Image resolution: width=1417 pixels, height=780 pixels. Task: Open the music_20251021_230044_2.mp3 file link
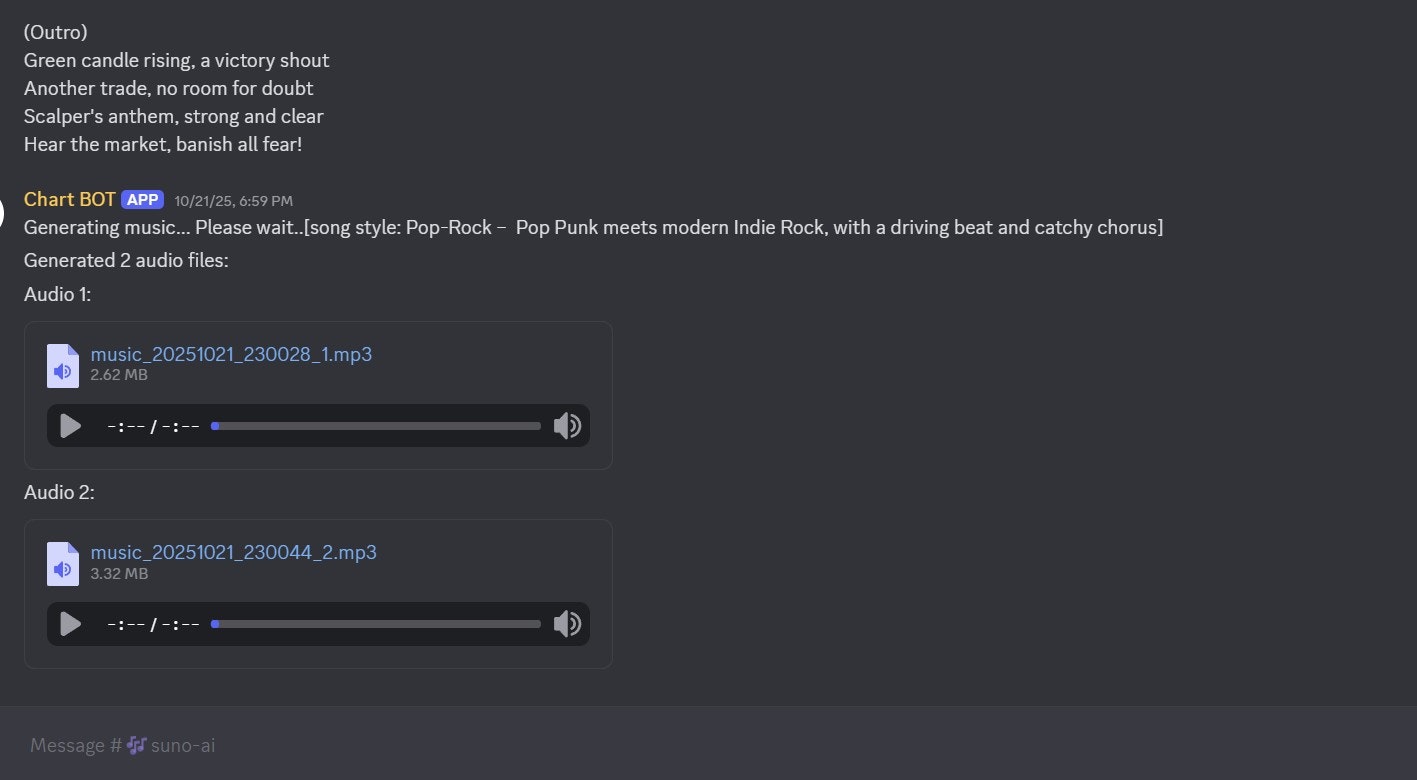(233, 552)
